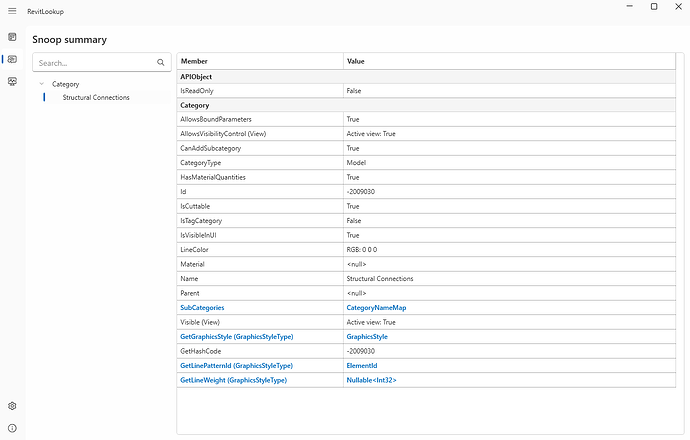Open the hamburger navigation menu
This screenshot has width=690, height=440.
[12, 11]
